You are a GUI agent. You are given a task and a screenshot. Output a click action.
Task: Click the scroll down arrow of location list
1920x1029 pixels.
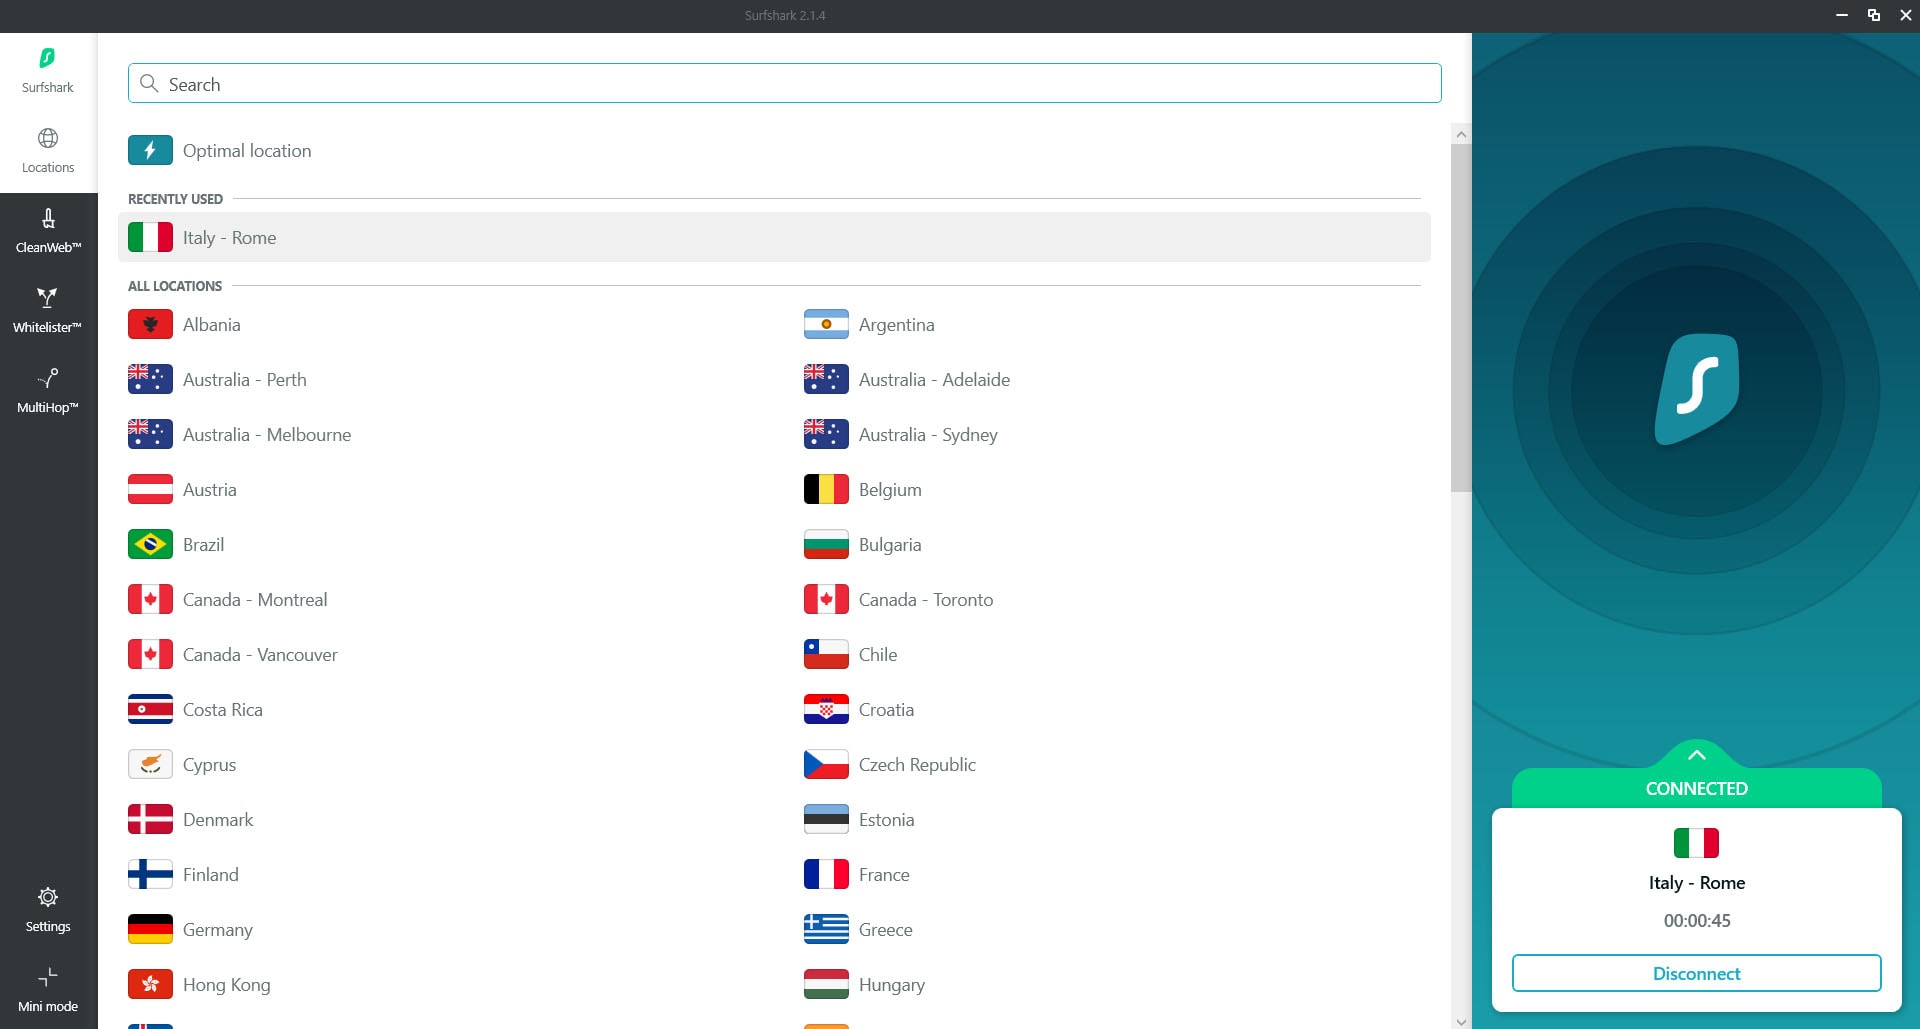(1461, 1021)
